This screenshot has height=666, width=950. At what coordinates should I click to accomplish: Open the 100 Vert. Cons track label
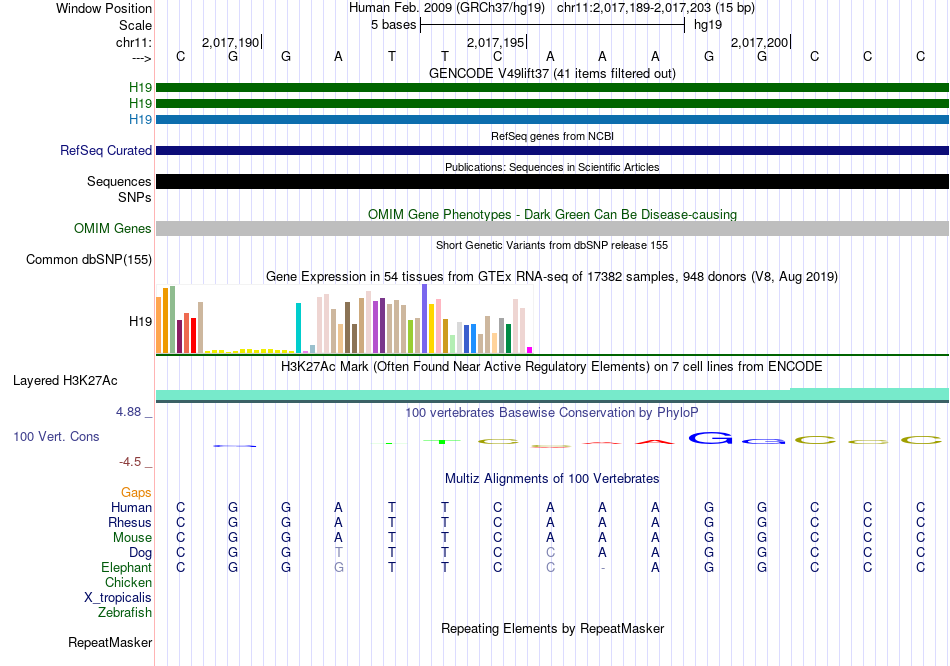point(56,436)
